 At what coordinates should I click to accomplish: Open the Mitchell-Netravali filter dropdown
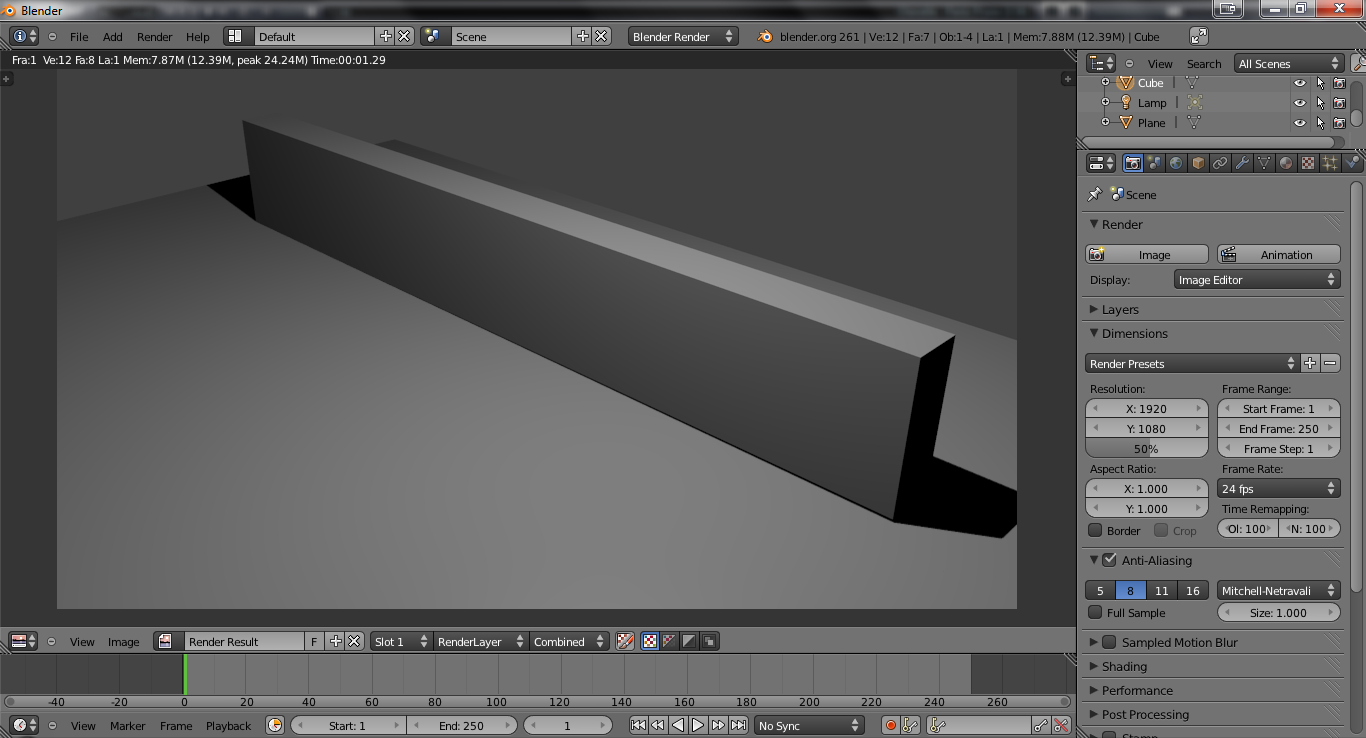[1279, 590]
